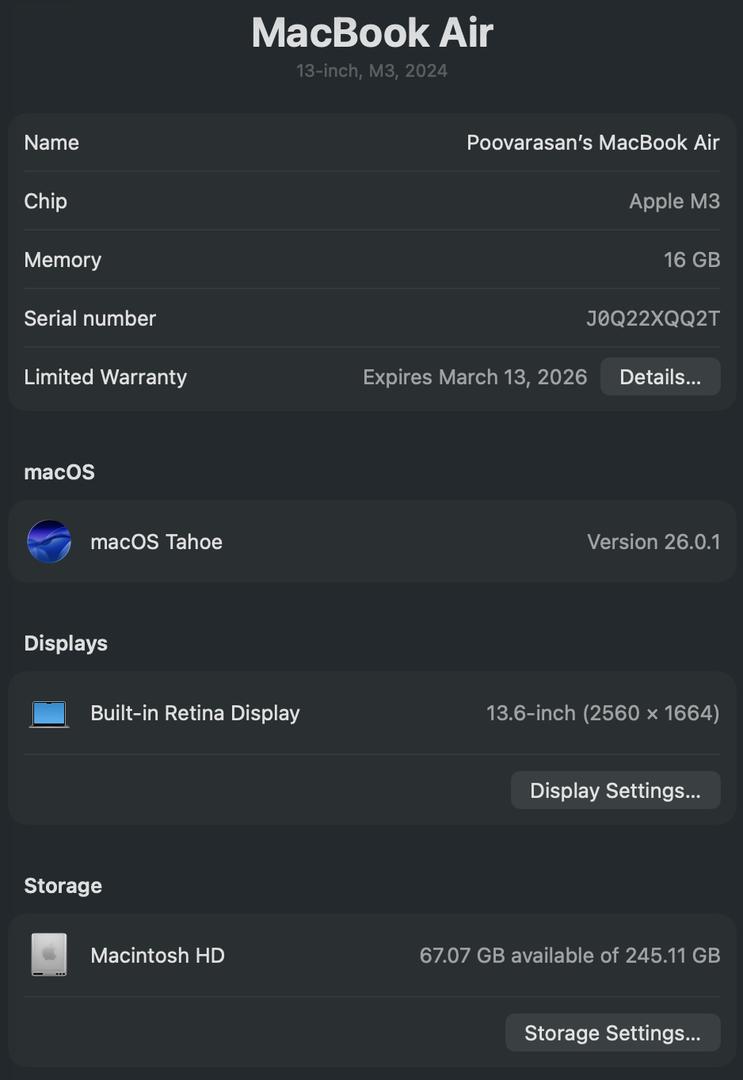
Task: Click the 13-inch, M3, 2024 model subtitle
Action: pyautogui.click(x=372, y=71)
